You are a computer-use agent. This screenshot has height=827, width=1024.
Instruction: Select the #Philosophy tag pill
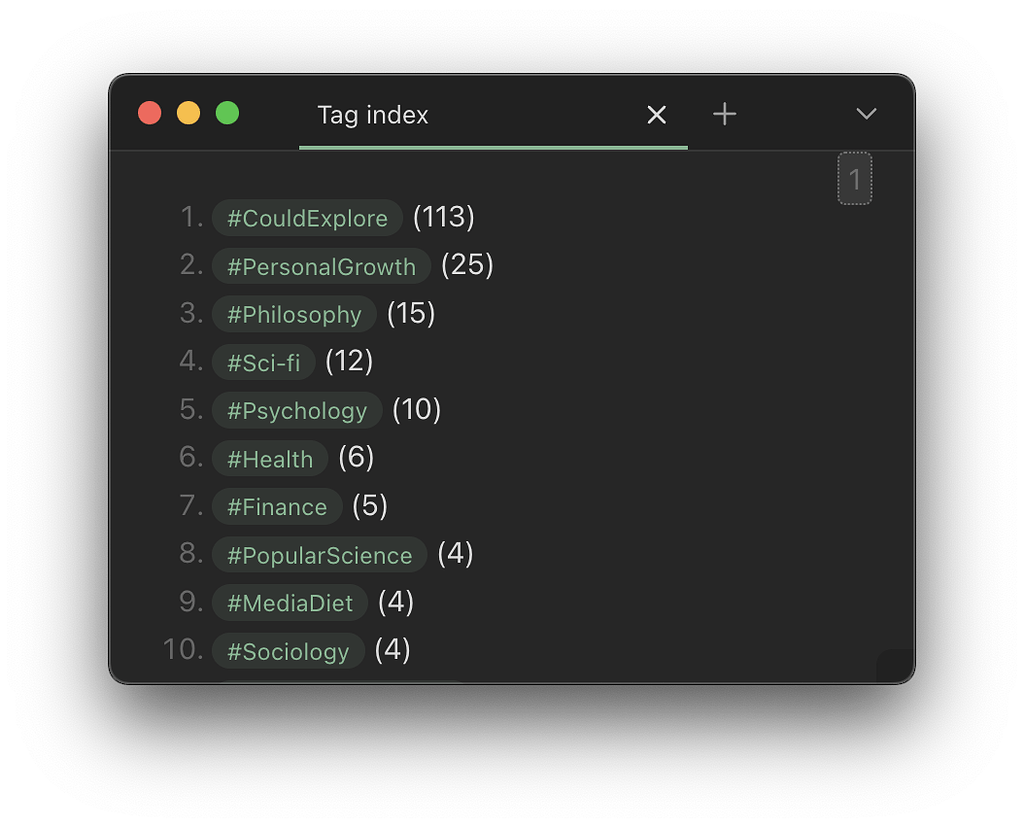tap(294, 314)
